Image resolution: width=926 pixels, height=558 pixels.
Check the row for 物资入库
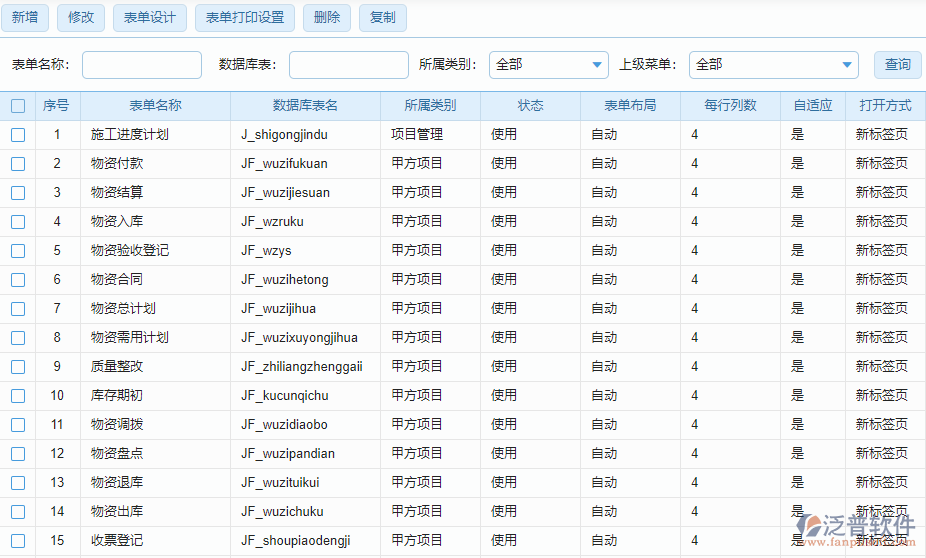pos(18,221)
